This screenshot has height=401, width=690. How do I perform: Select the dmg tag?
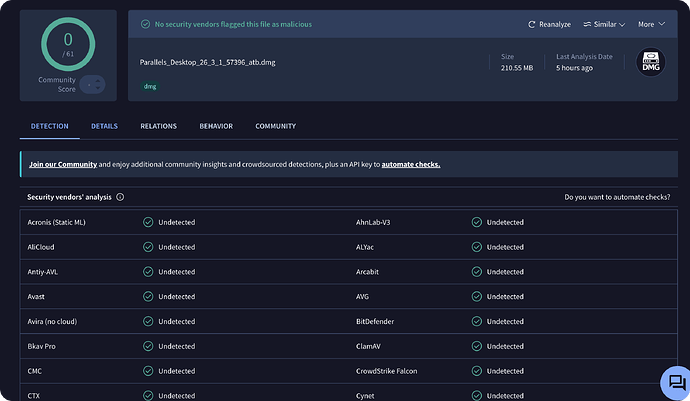pos(150,86)
